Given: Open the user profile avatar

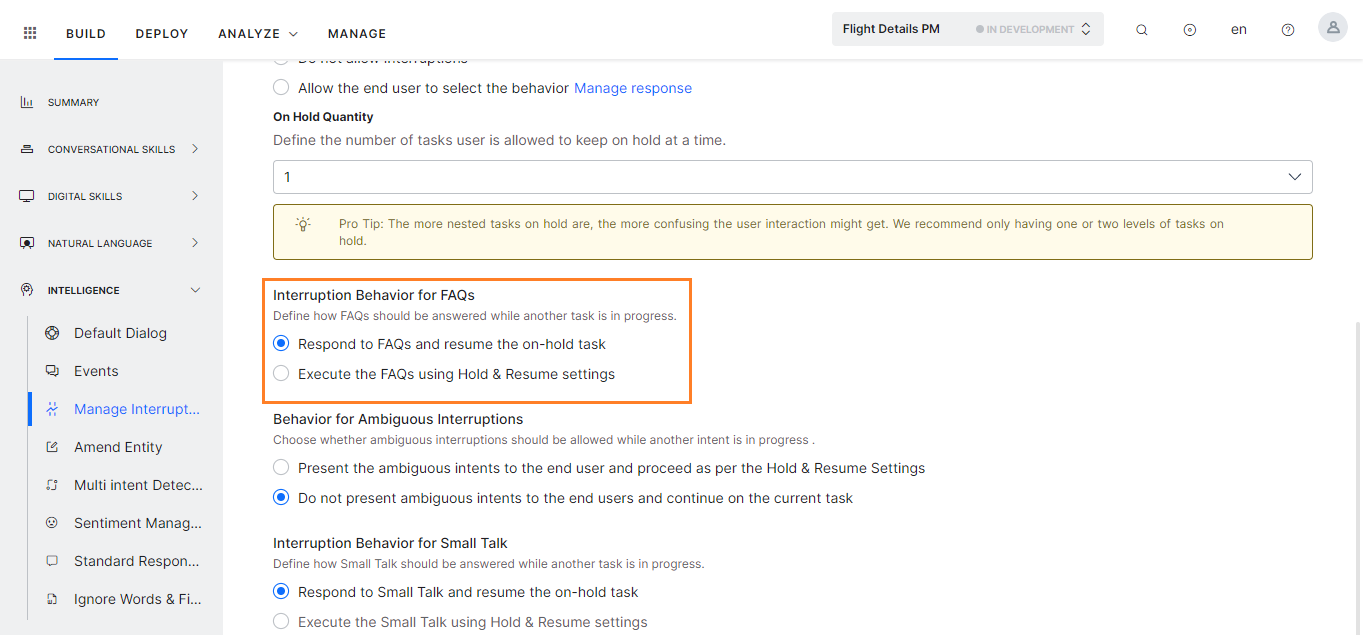Looking at the screenshot, I should pyautogui.click(x=1332, y=28).
